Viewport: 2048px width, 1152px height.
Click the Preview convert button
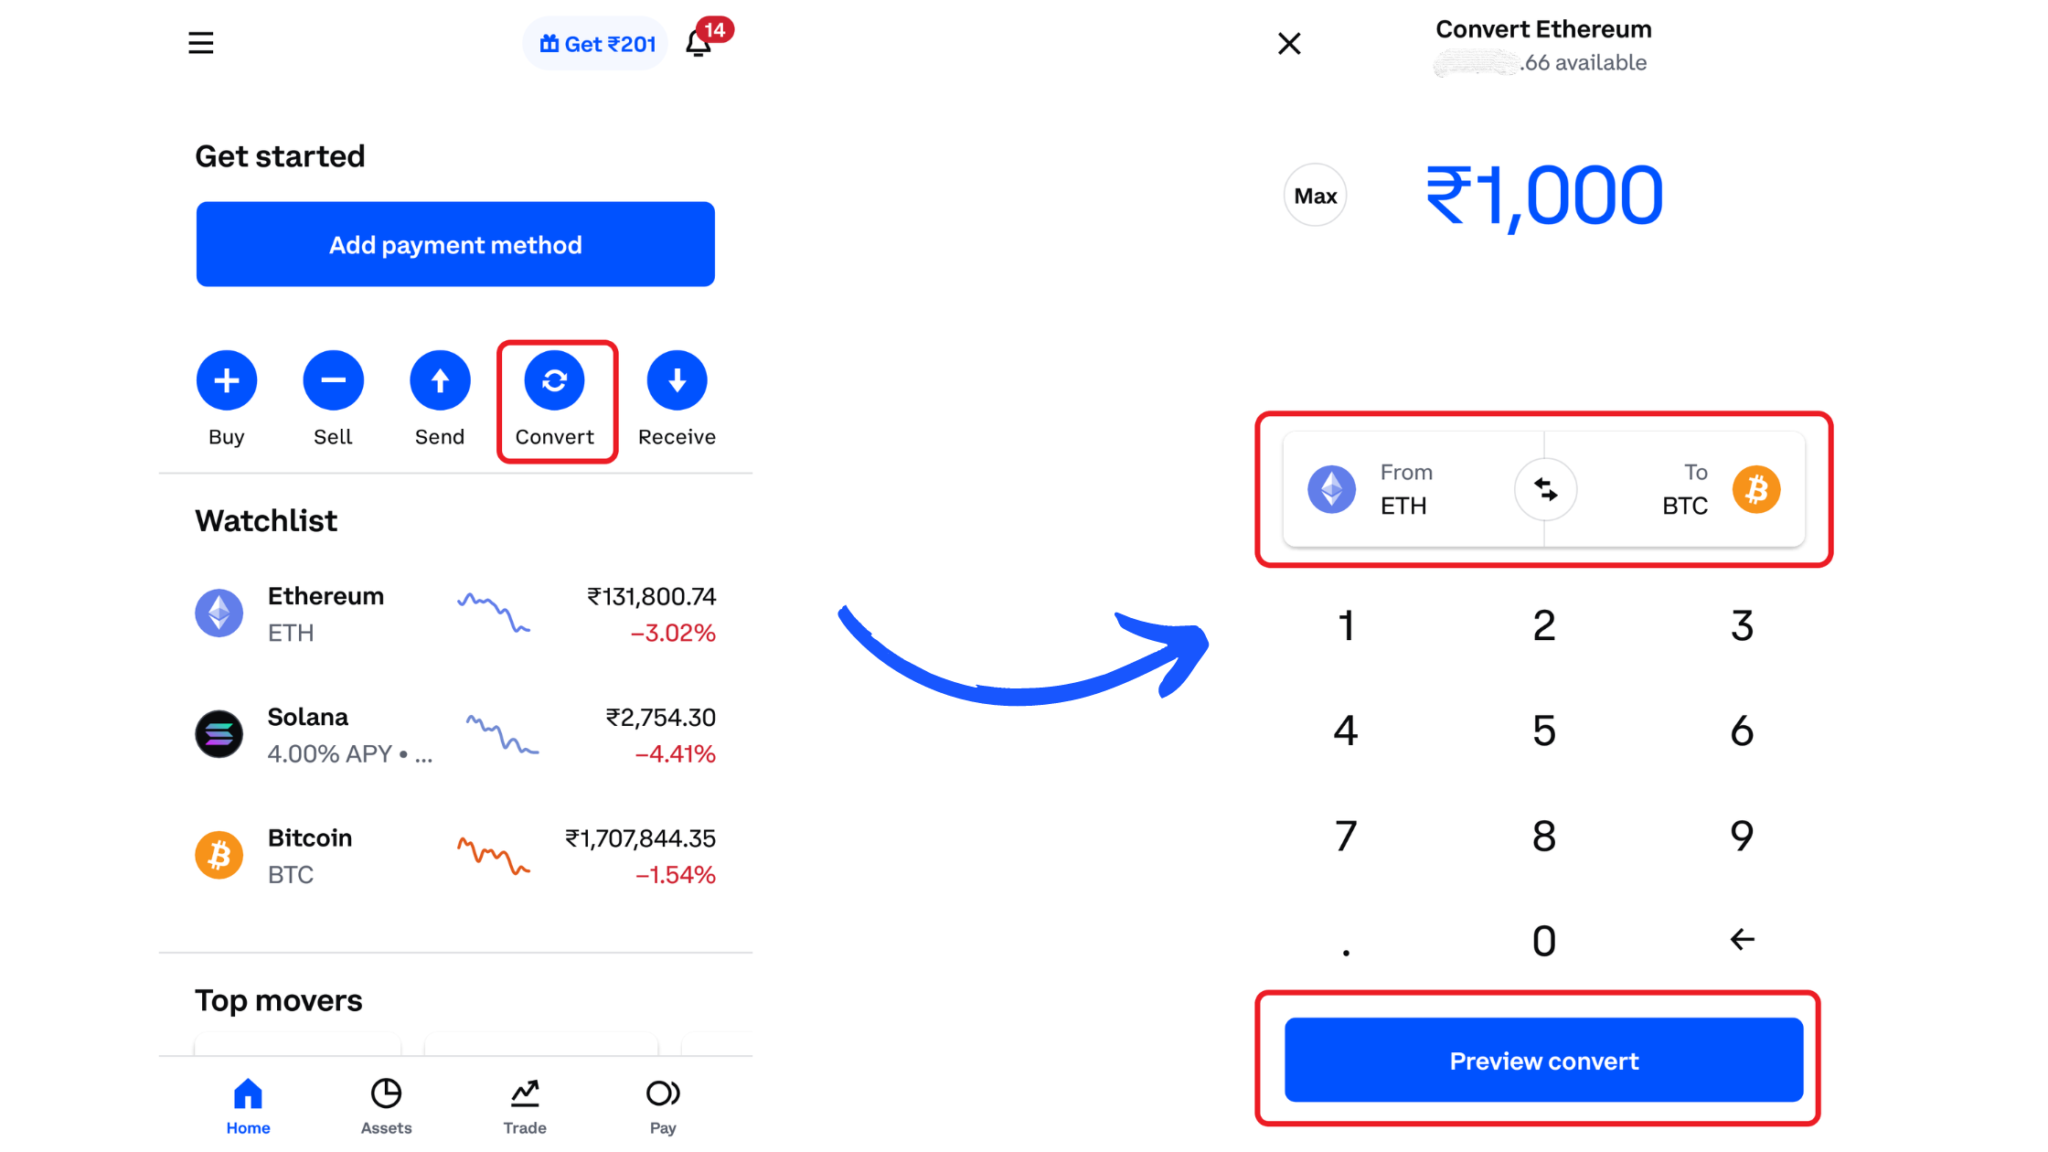[1543, 1059]
